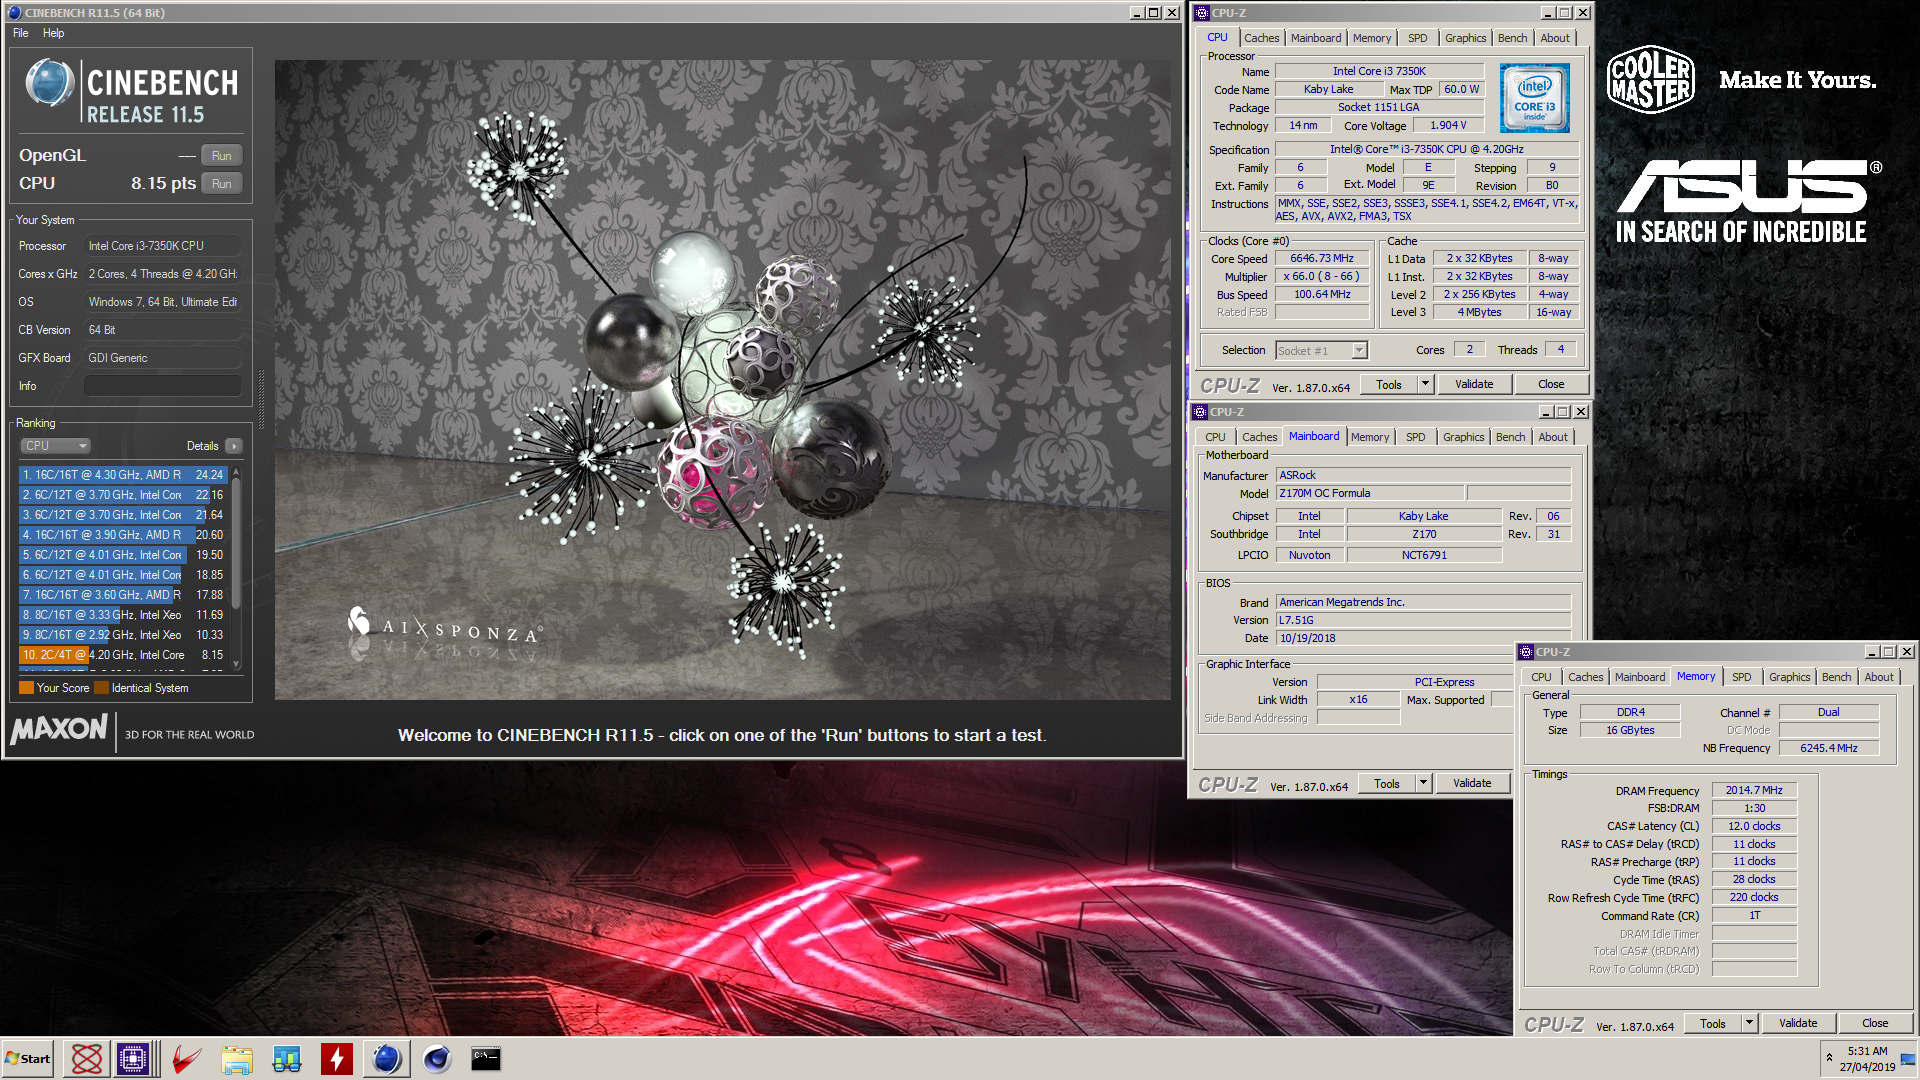Click Tools button in top CPU-Z window
The height and width of the screenshot is (1080, 1920).
[1389, 385]
